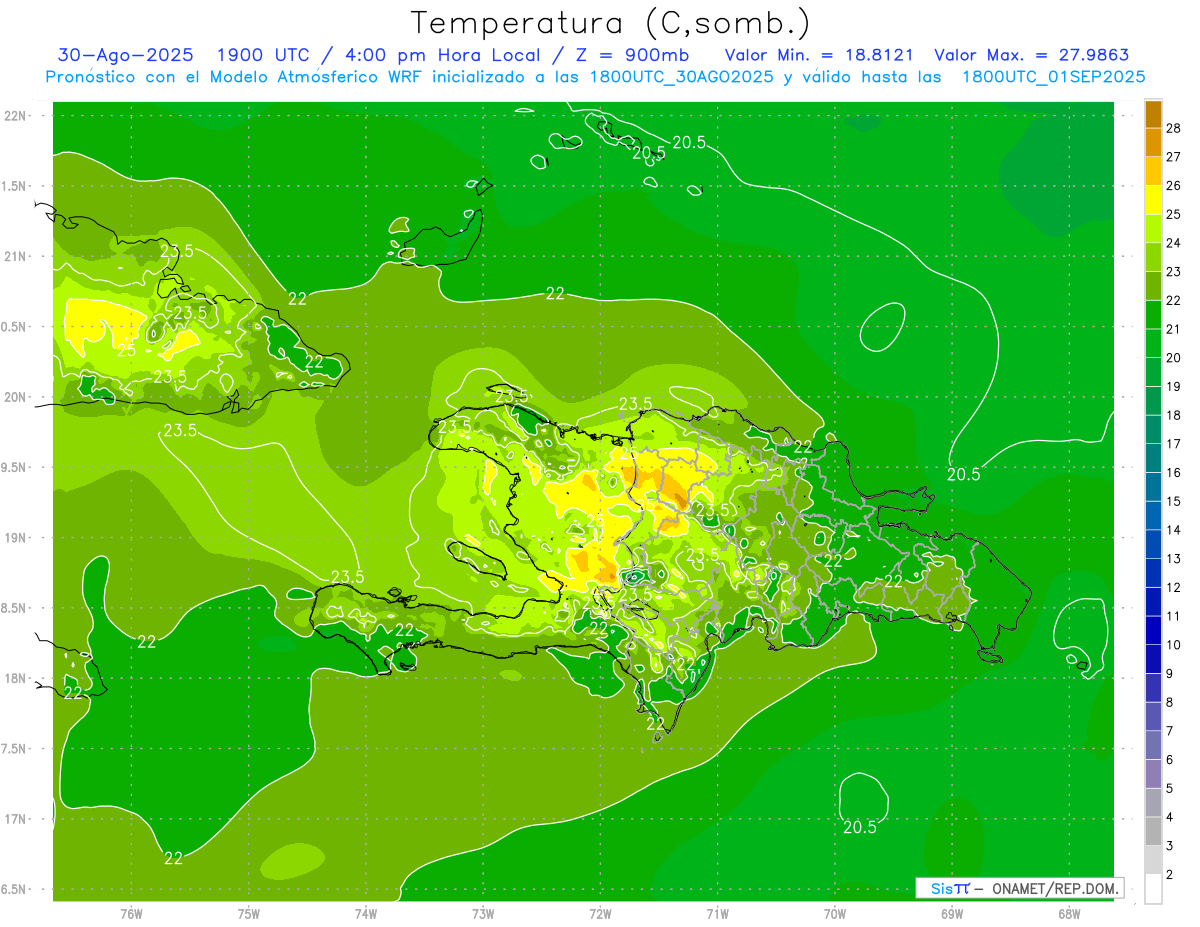
Task: Pick the dark blue swatch between 10 and 11
Action: tap(1154, 631)
